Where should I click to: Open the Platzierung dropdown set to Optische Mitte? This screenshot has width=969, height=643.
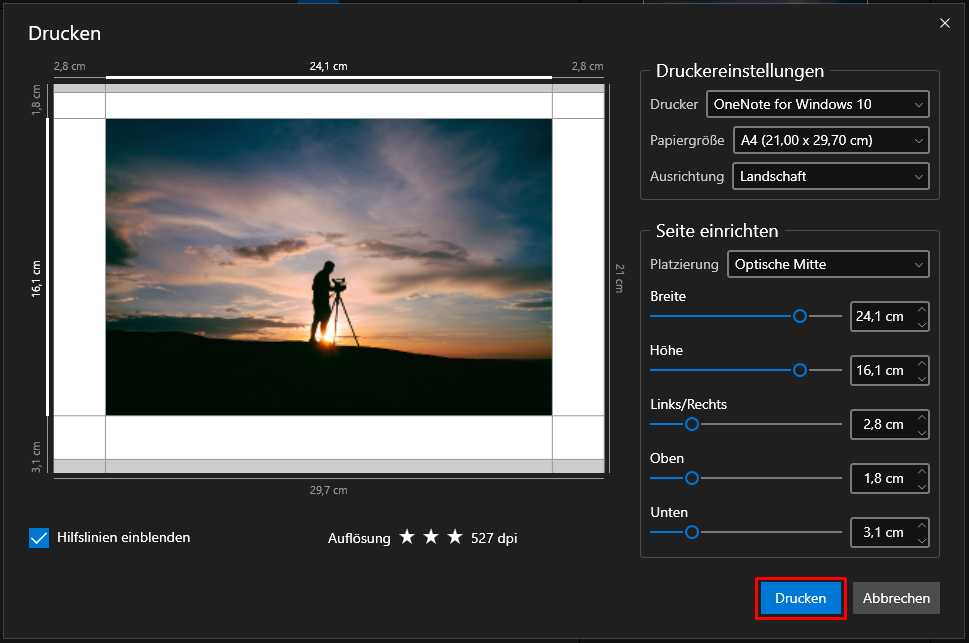coord(828,264)
